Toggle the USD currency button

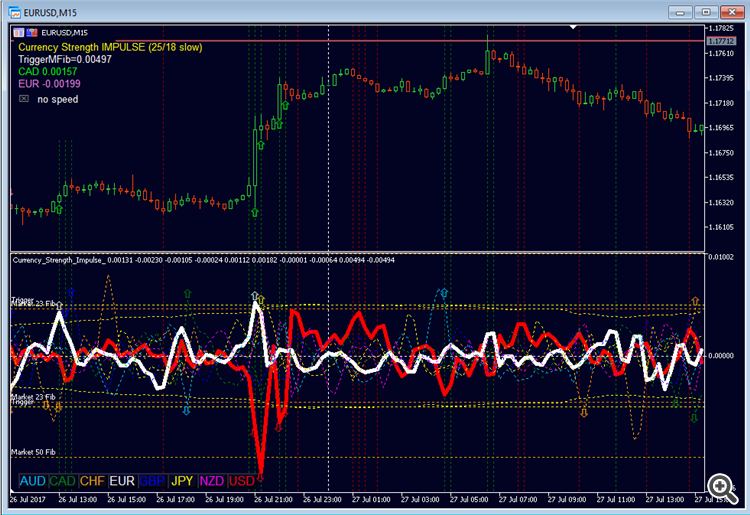tap(242, 481)
